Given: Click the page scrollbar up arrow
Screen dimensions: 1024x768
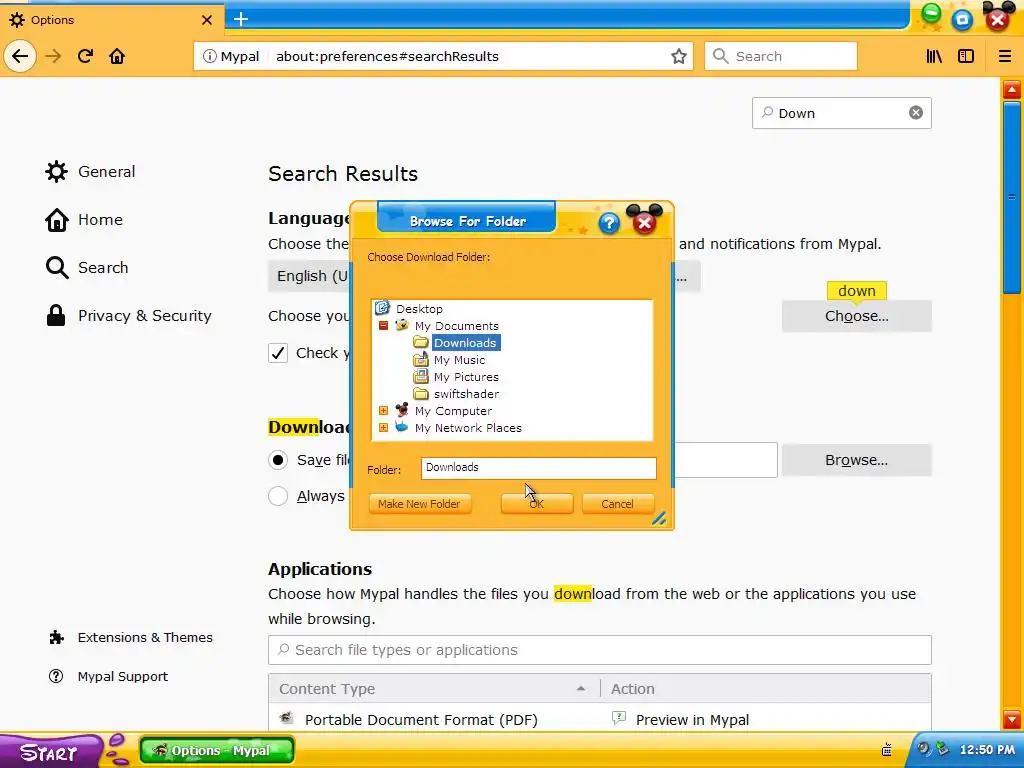Looking at the screenshot, I should 1012,89.
